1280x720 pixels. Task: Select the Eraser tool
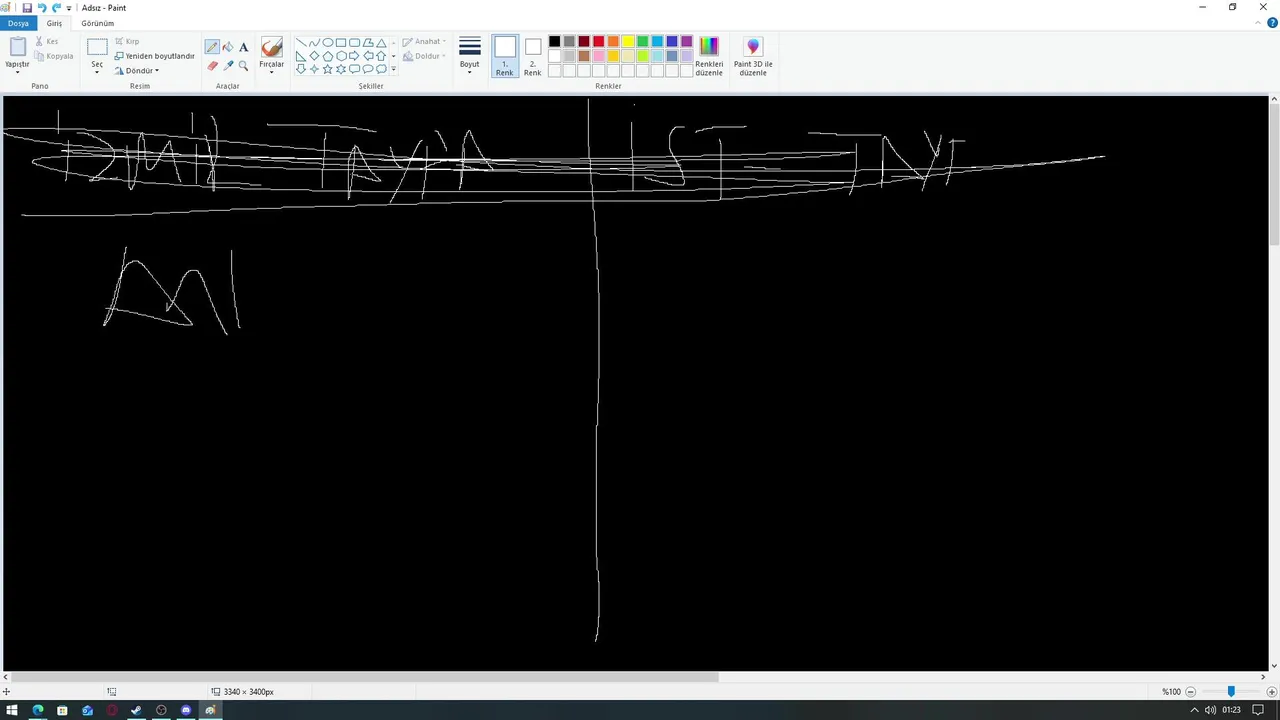[212, 65]
